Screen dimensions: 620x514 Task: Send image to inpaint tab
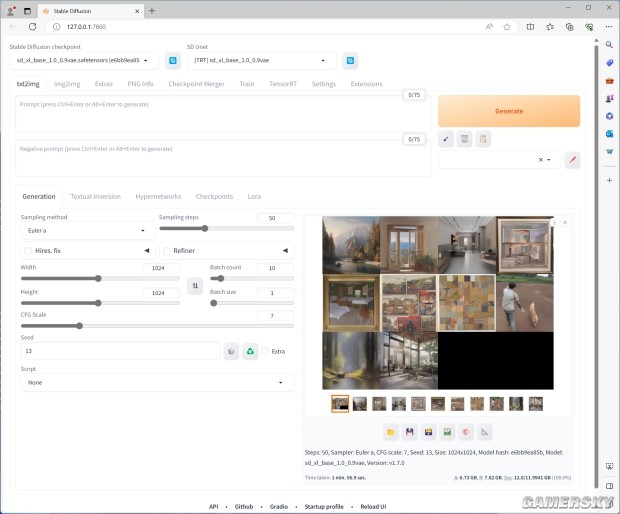click(466, 432)
